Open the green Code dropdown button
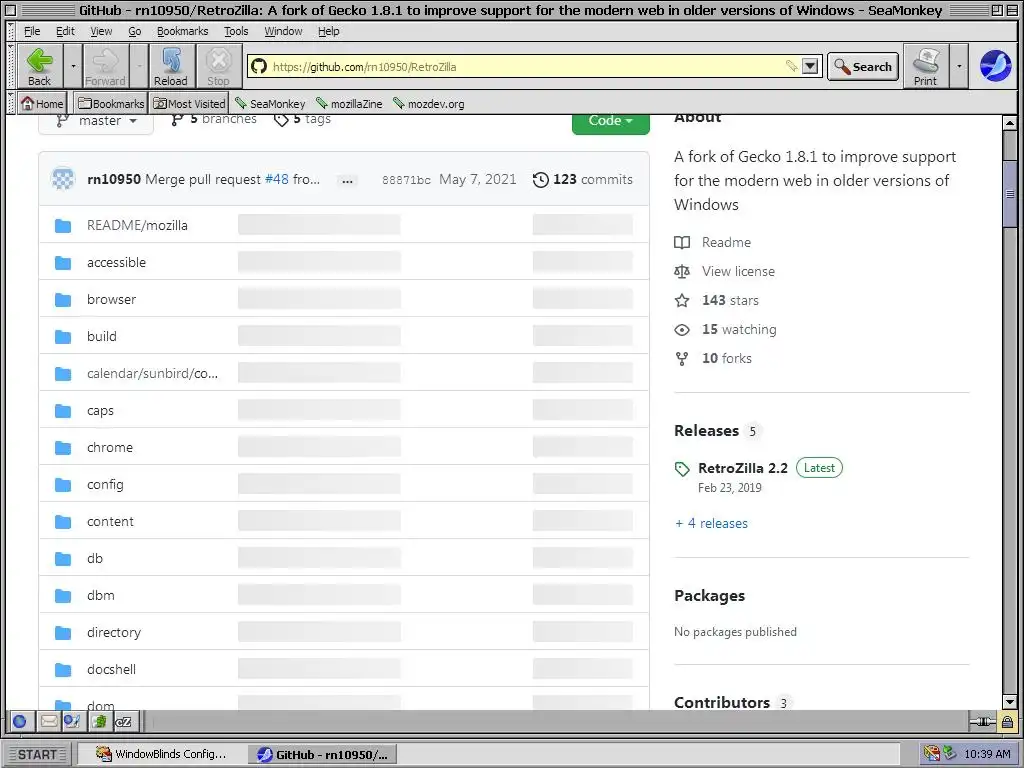Screen dimensions: 1024x768 (611, 121)
